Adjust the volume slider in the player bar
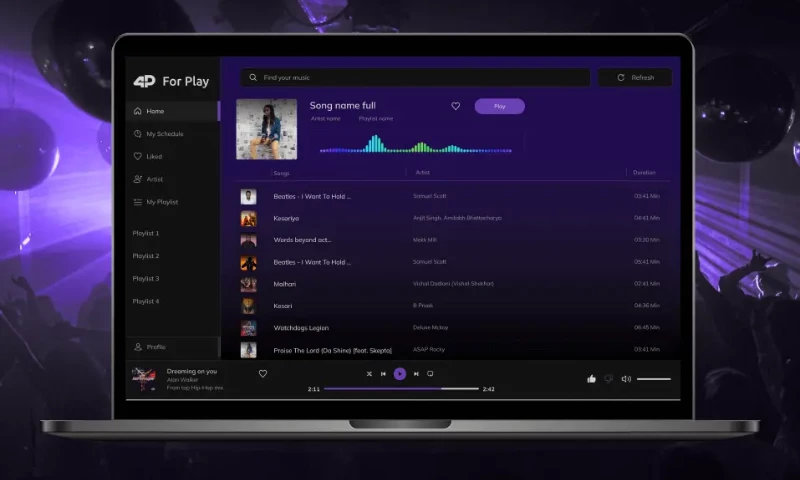This screenshot has height=480, width=800. (x=654, y=379)
